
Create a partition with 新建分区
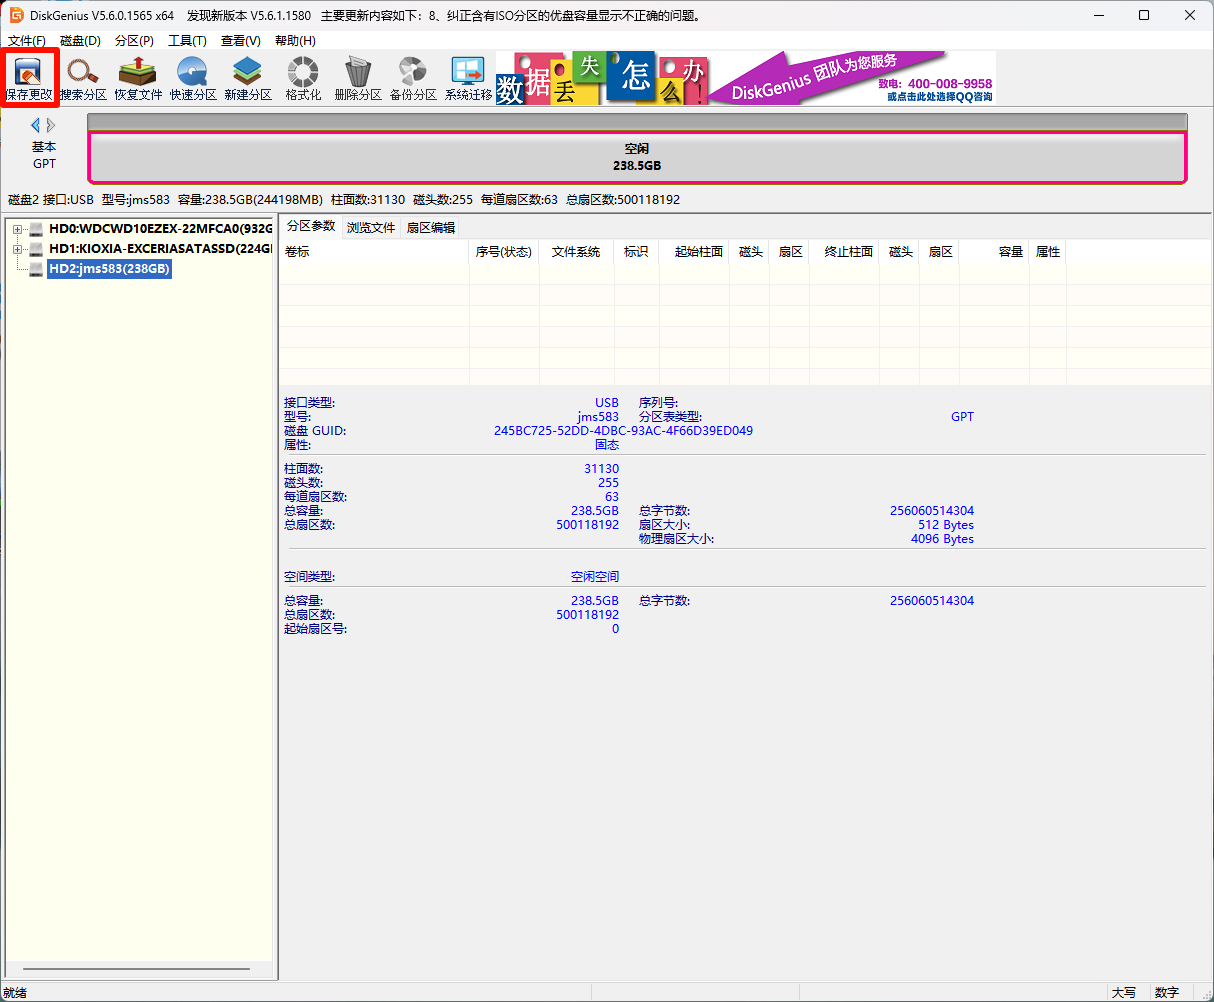click(x=248, y=78)
